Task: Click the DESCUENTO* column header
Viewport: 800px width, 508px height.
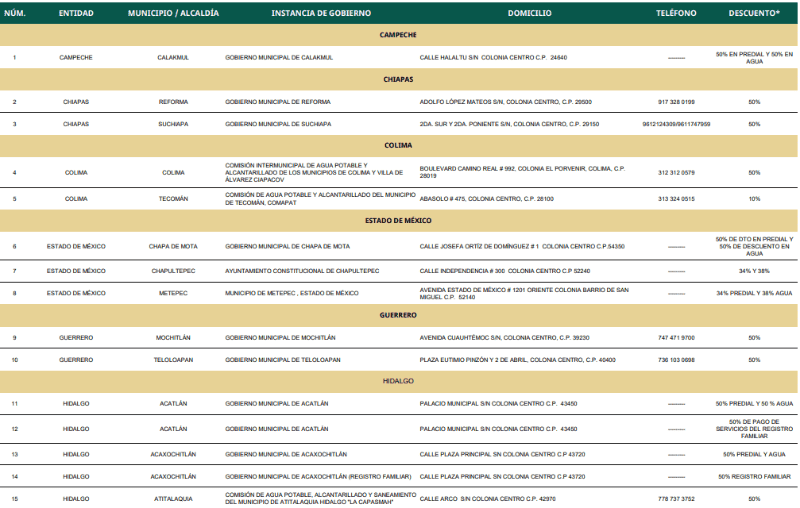Action: [754, 13]
